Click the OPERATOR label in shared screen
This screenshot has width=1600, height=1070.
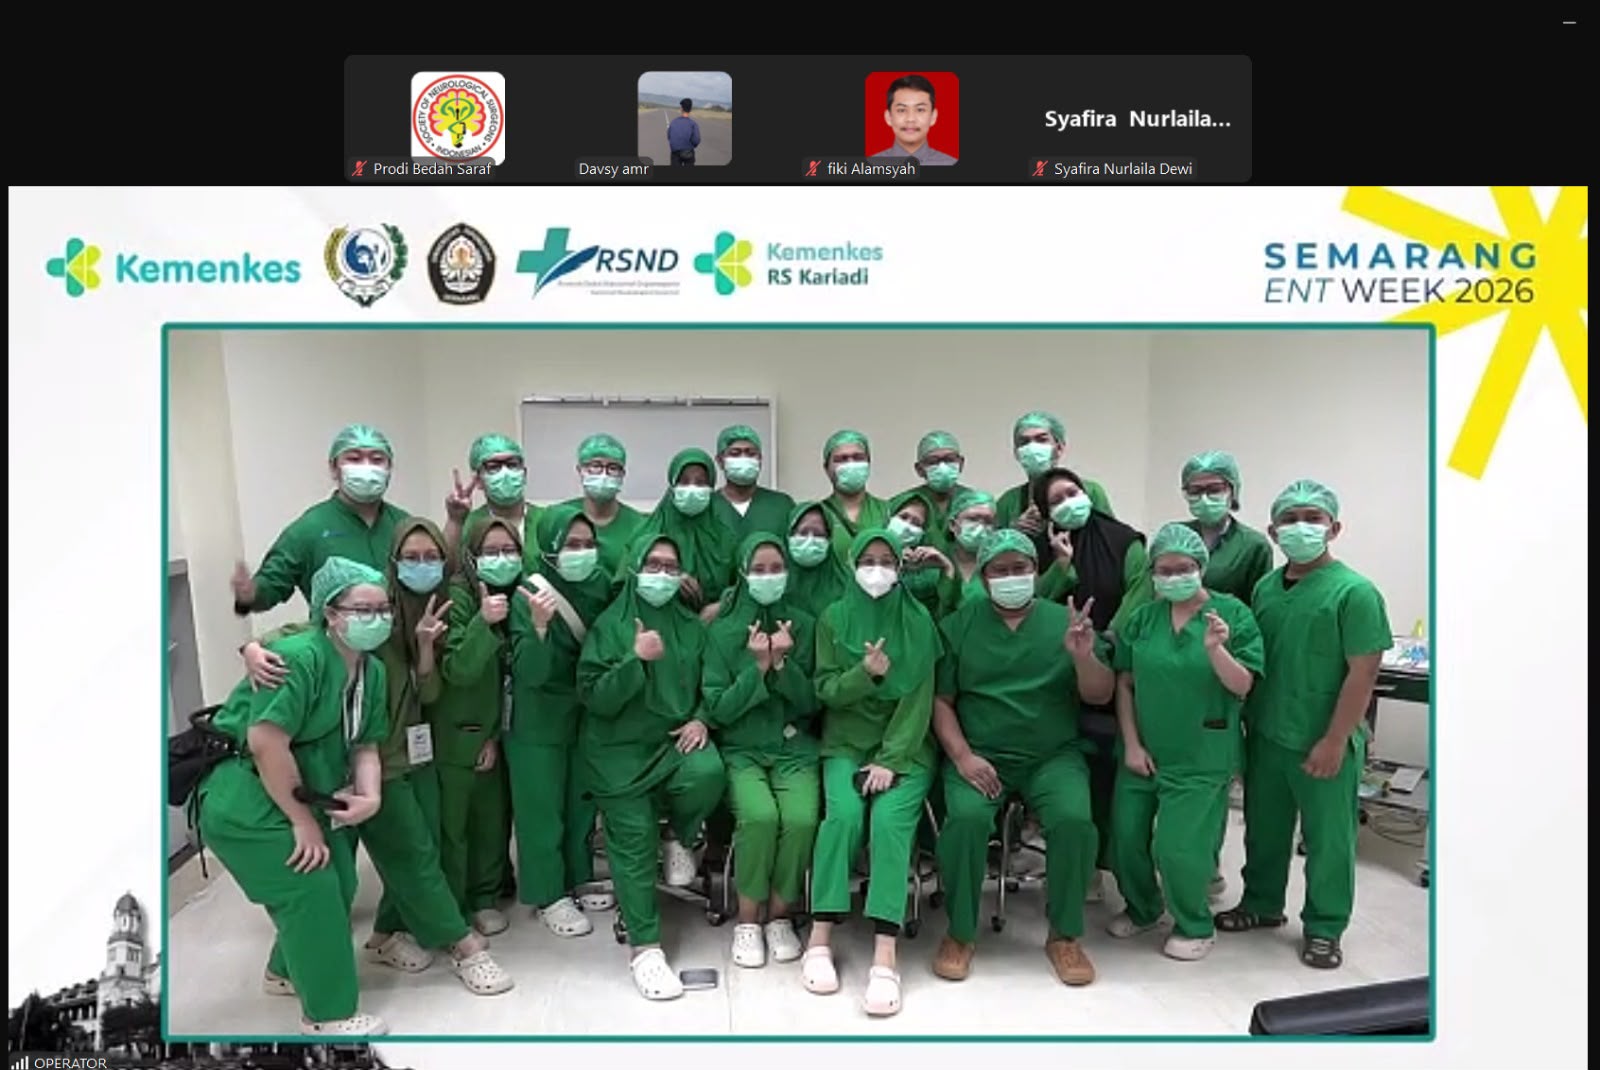coord(70,1063)
